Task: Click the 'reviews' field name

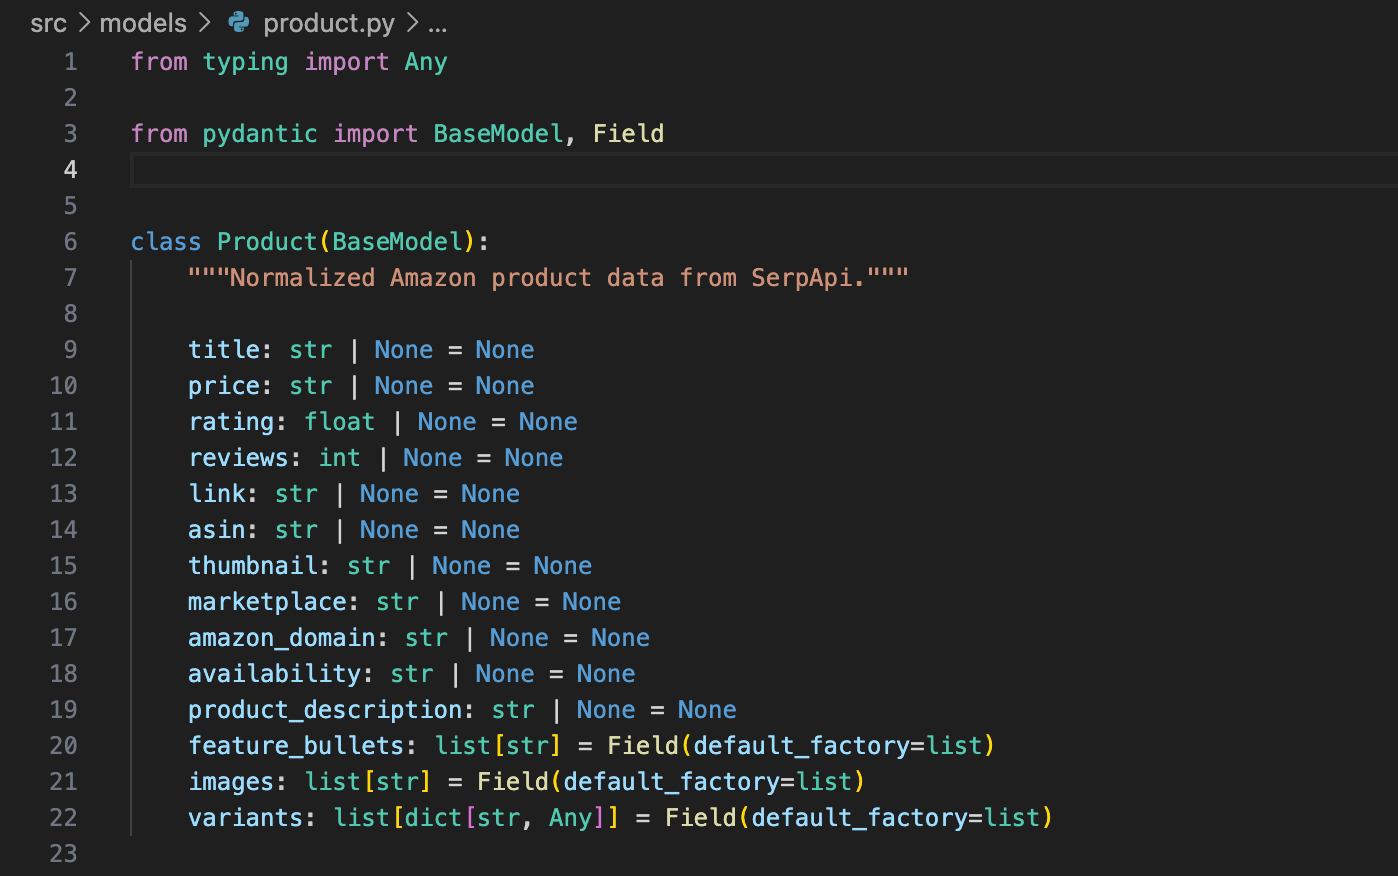Action: (238, 458)
